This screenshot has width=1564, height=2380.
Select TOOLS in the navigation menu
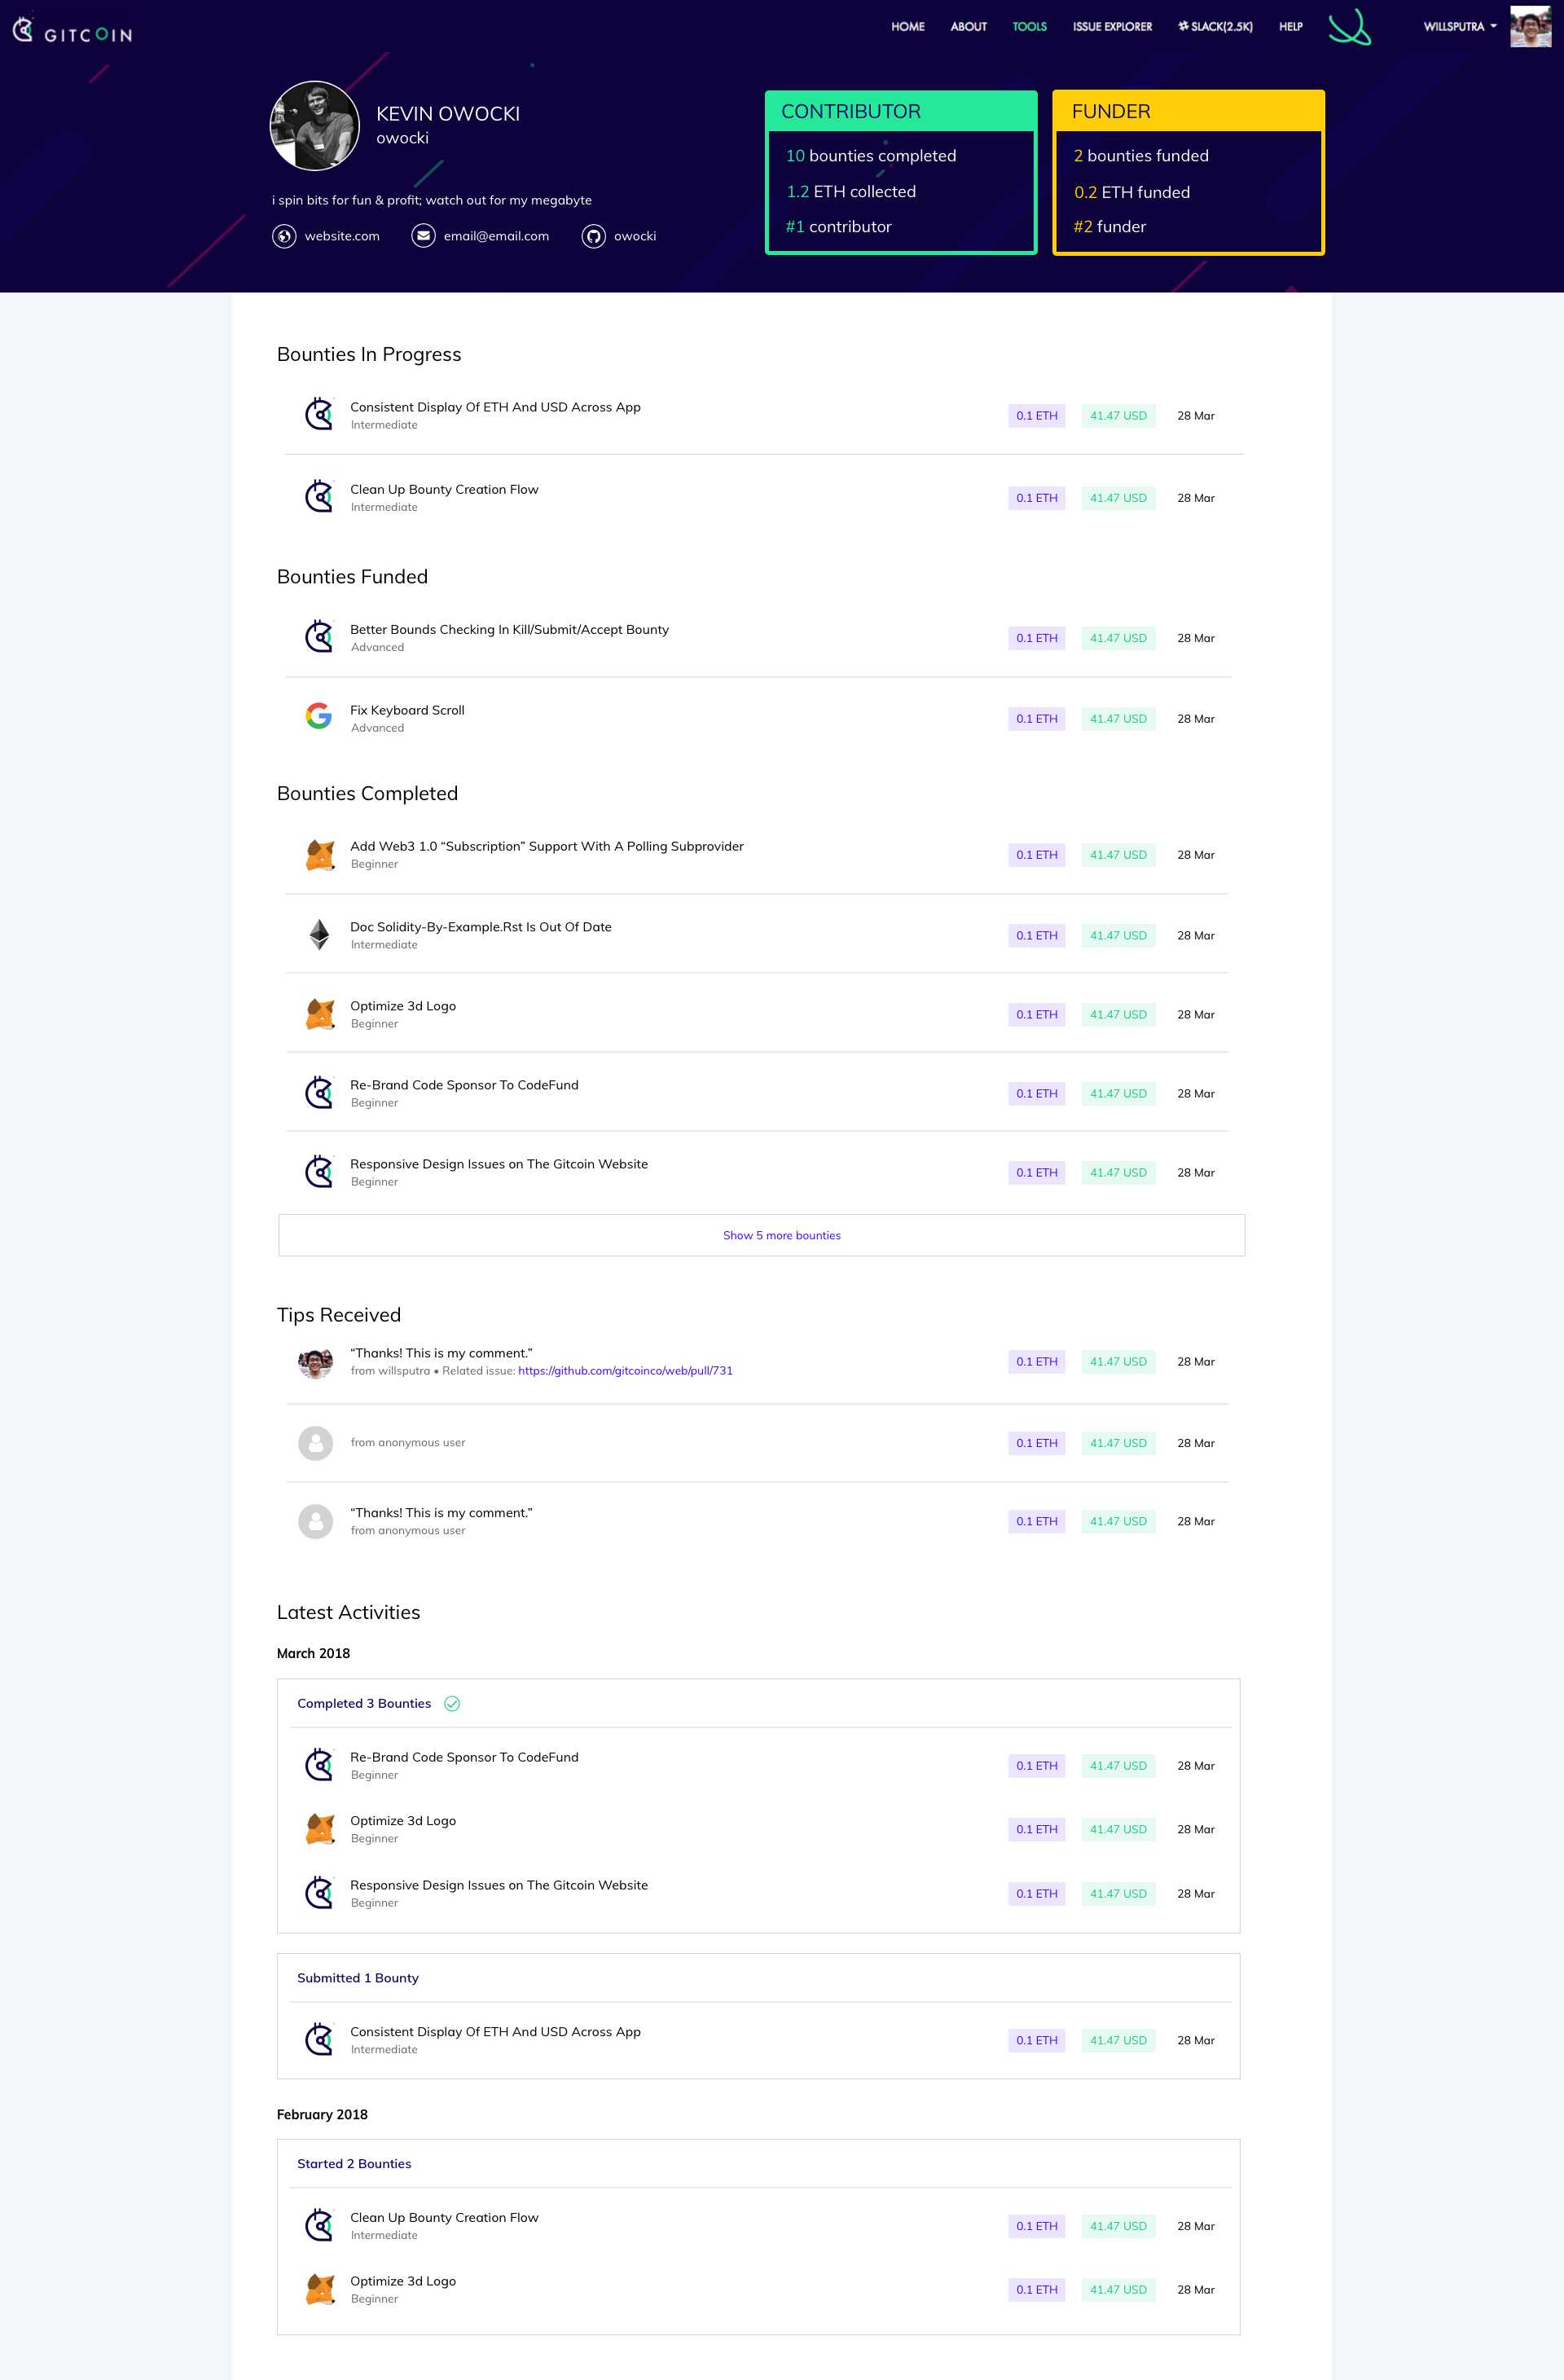tap(1029, 27)
